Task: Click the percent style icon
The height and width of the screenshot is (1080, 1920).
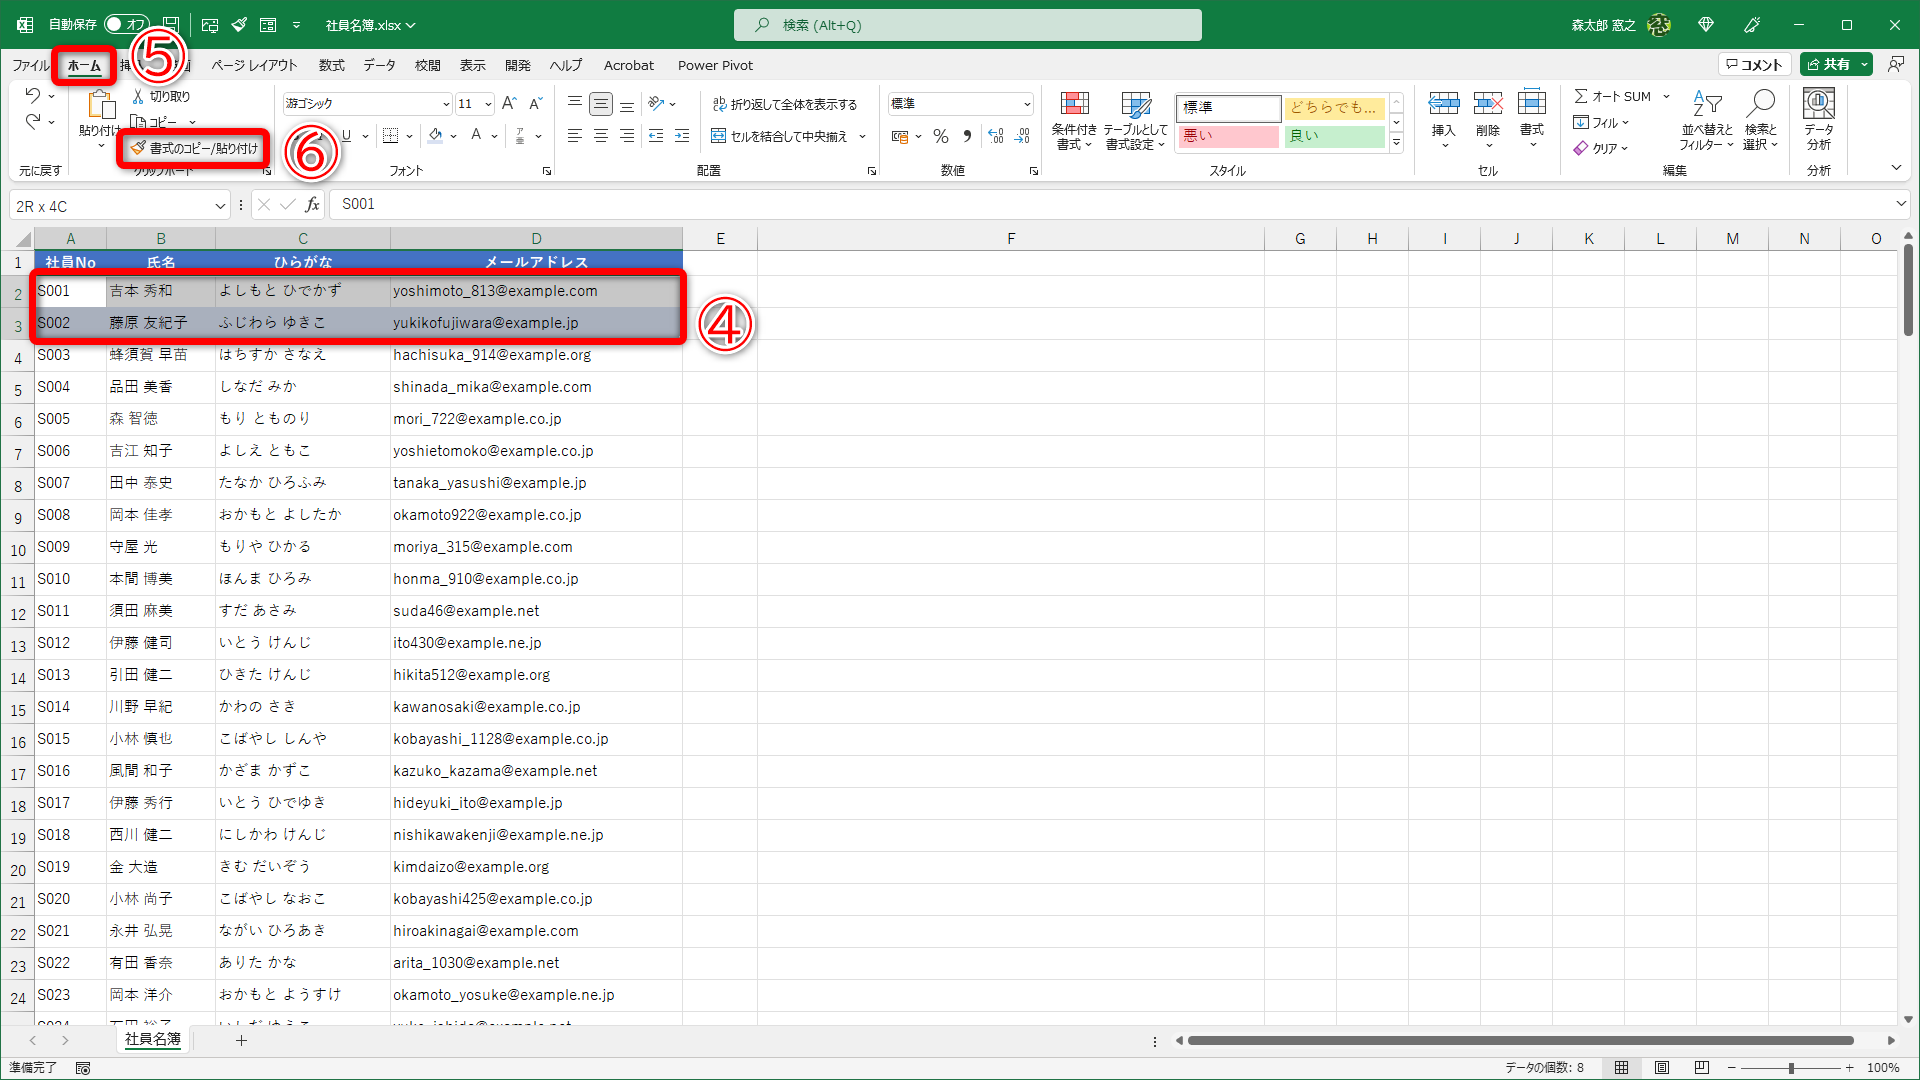Action: pyautogui.click(x=940, y=136)
